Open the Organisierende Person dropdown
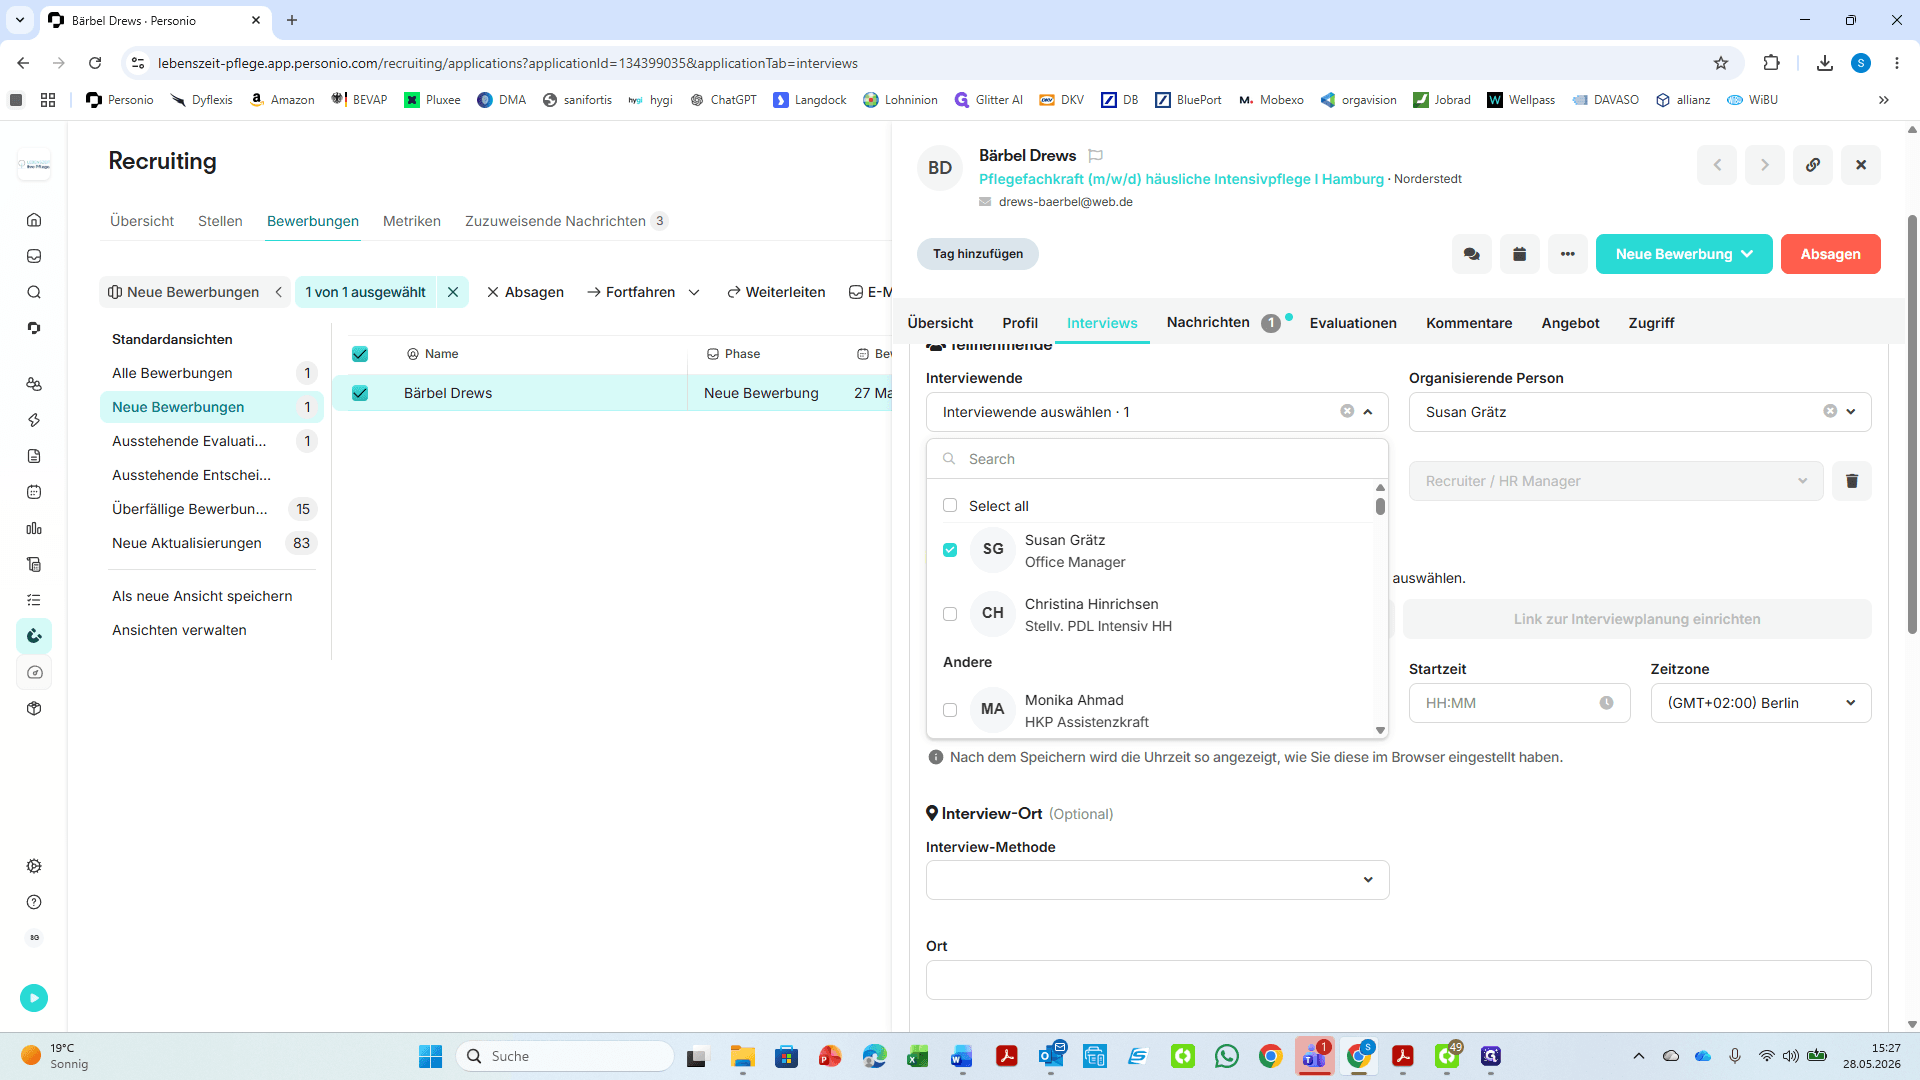1920x1080 pixels. click(x=1851, y=412)
